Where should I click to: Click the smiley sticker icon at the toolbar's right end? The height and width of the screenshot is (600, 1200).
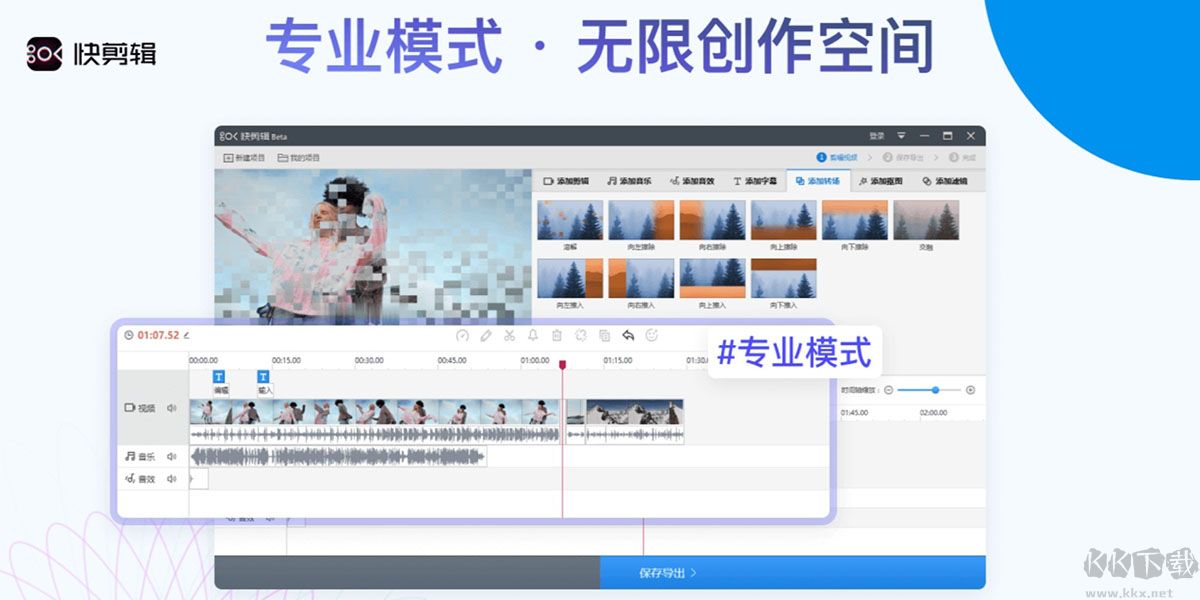tap(653, 337)
